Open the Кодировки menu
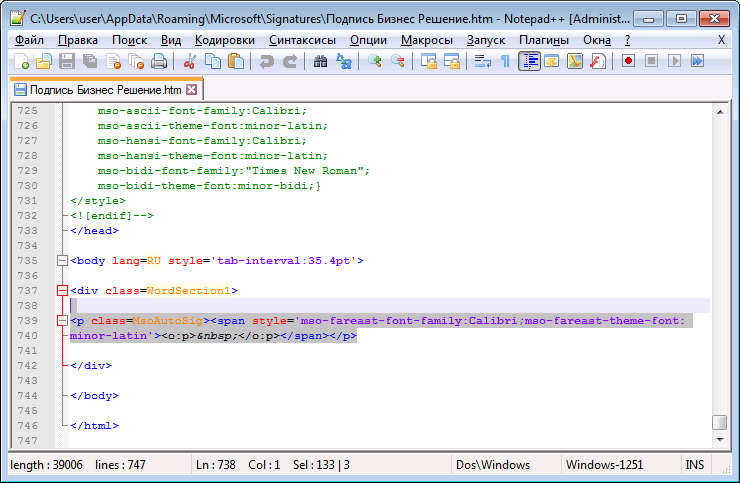 pos(225,40)
